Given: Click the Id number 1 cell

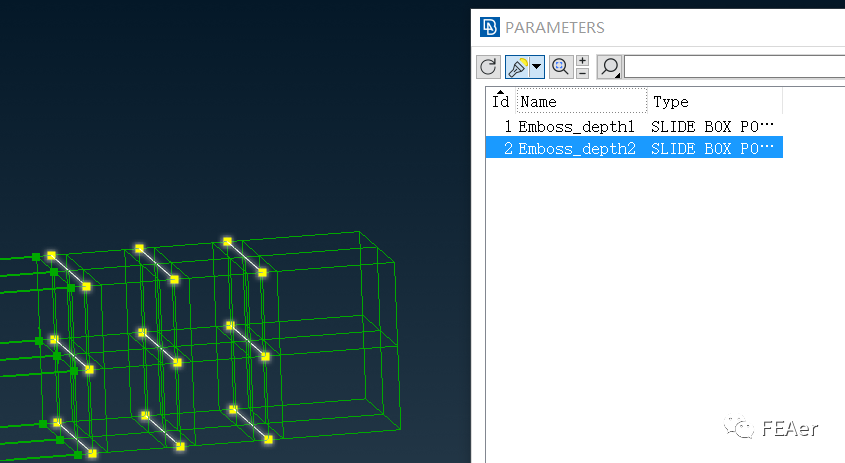Looking at the screenshot, I should click(507, 127).
